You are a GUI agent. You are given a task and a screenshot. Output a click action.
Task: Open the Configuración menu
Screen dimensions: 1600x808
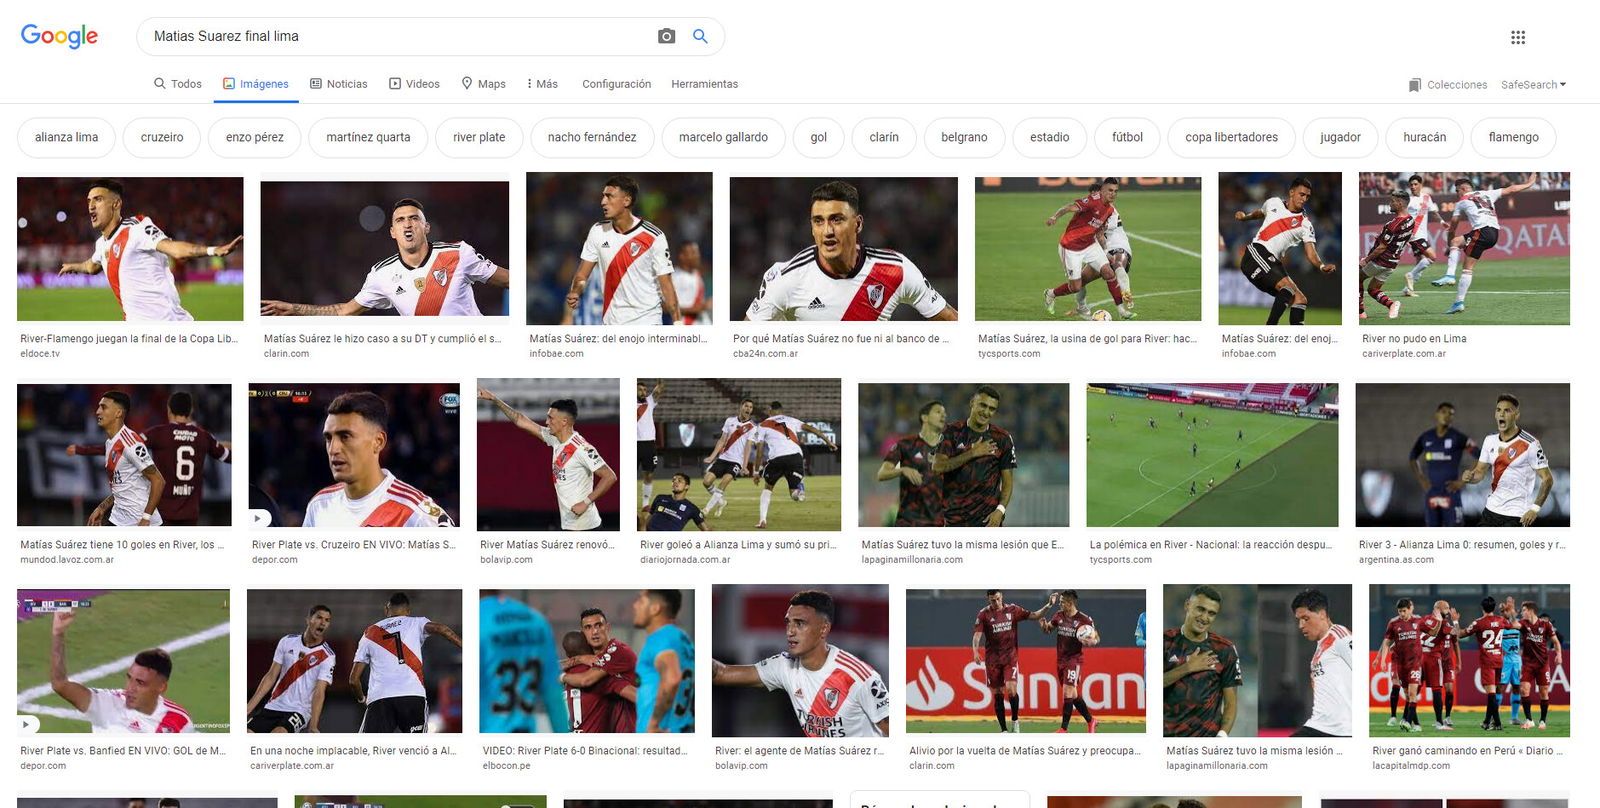[x=616, y=84]
